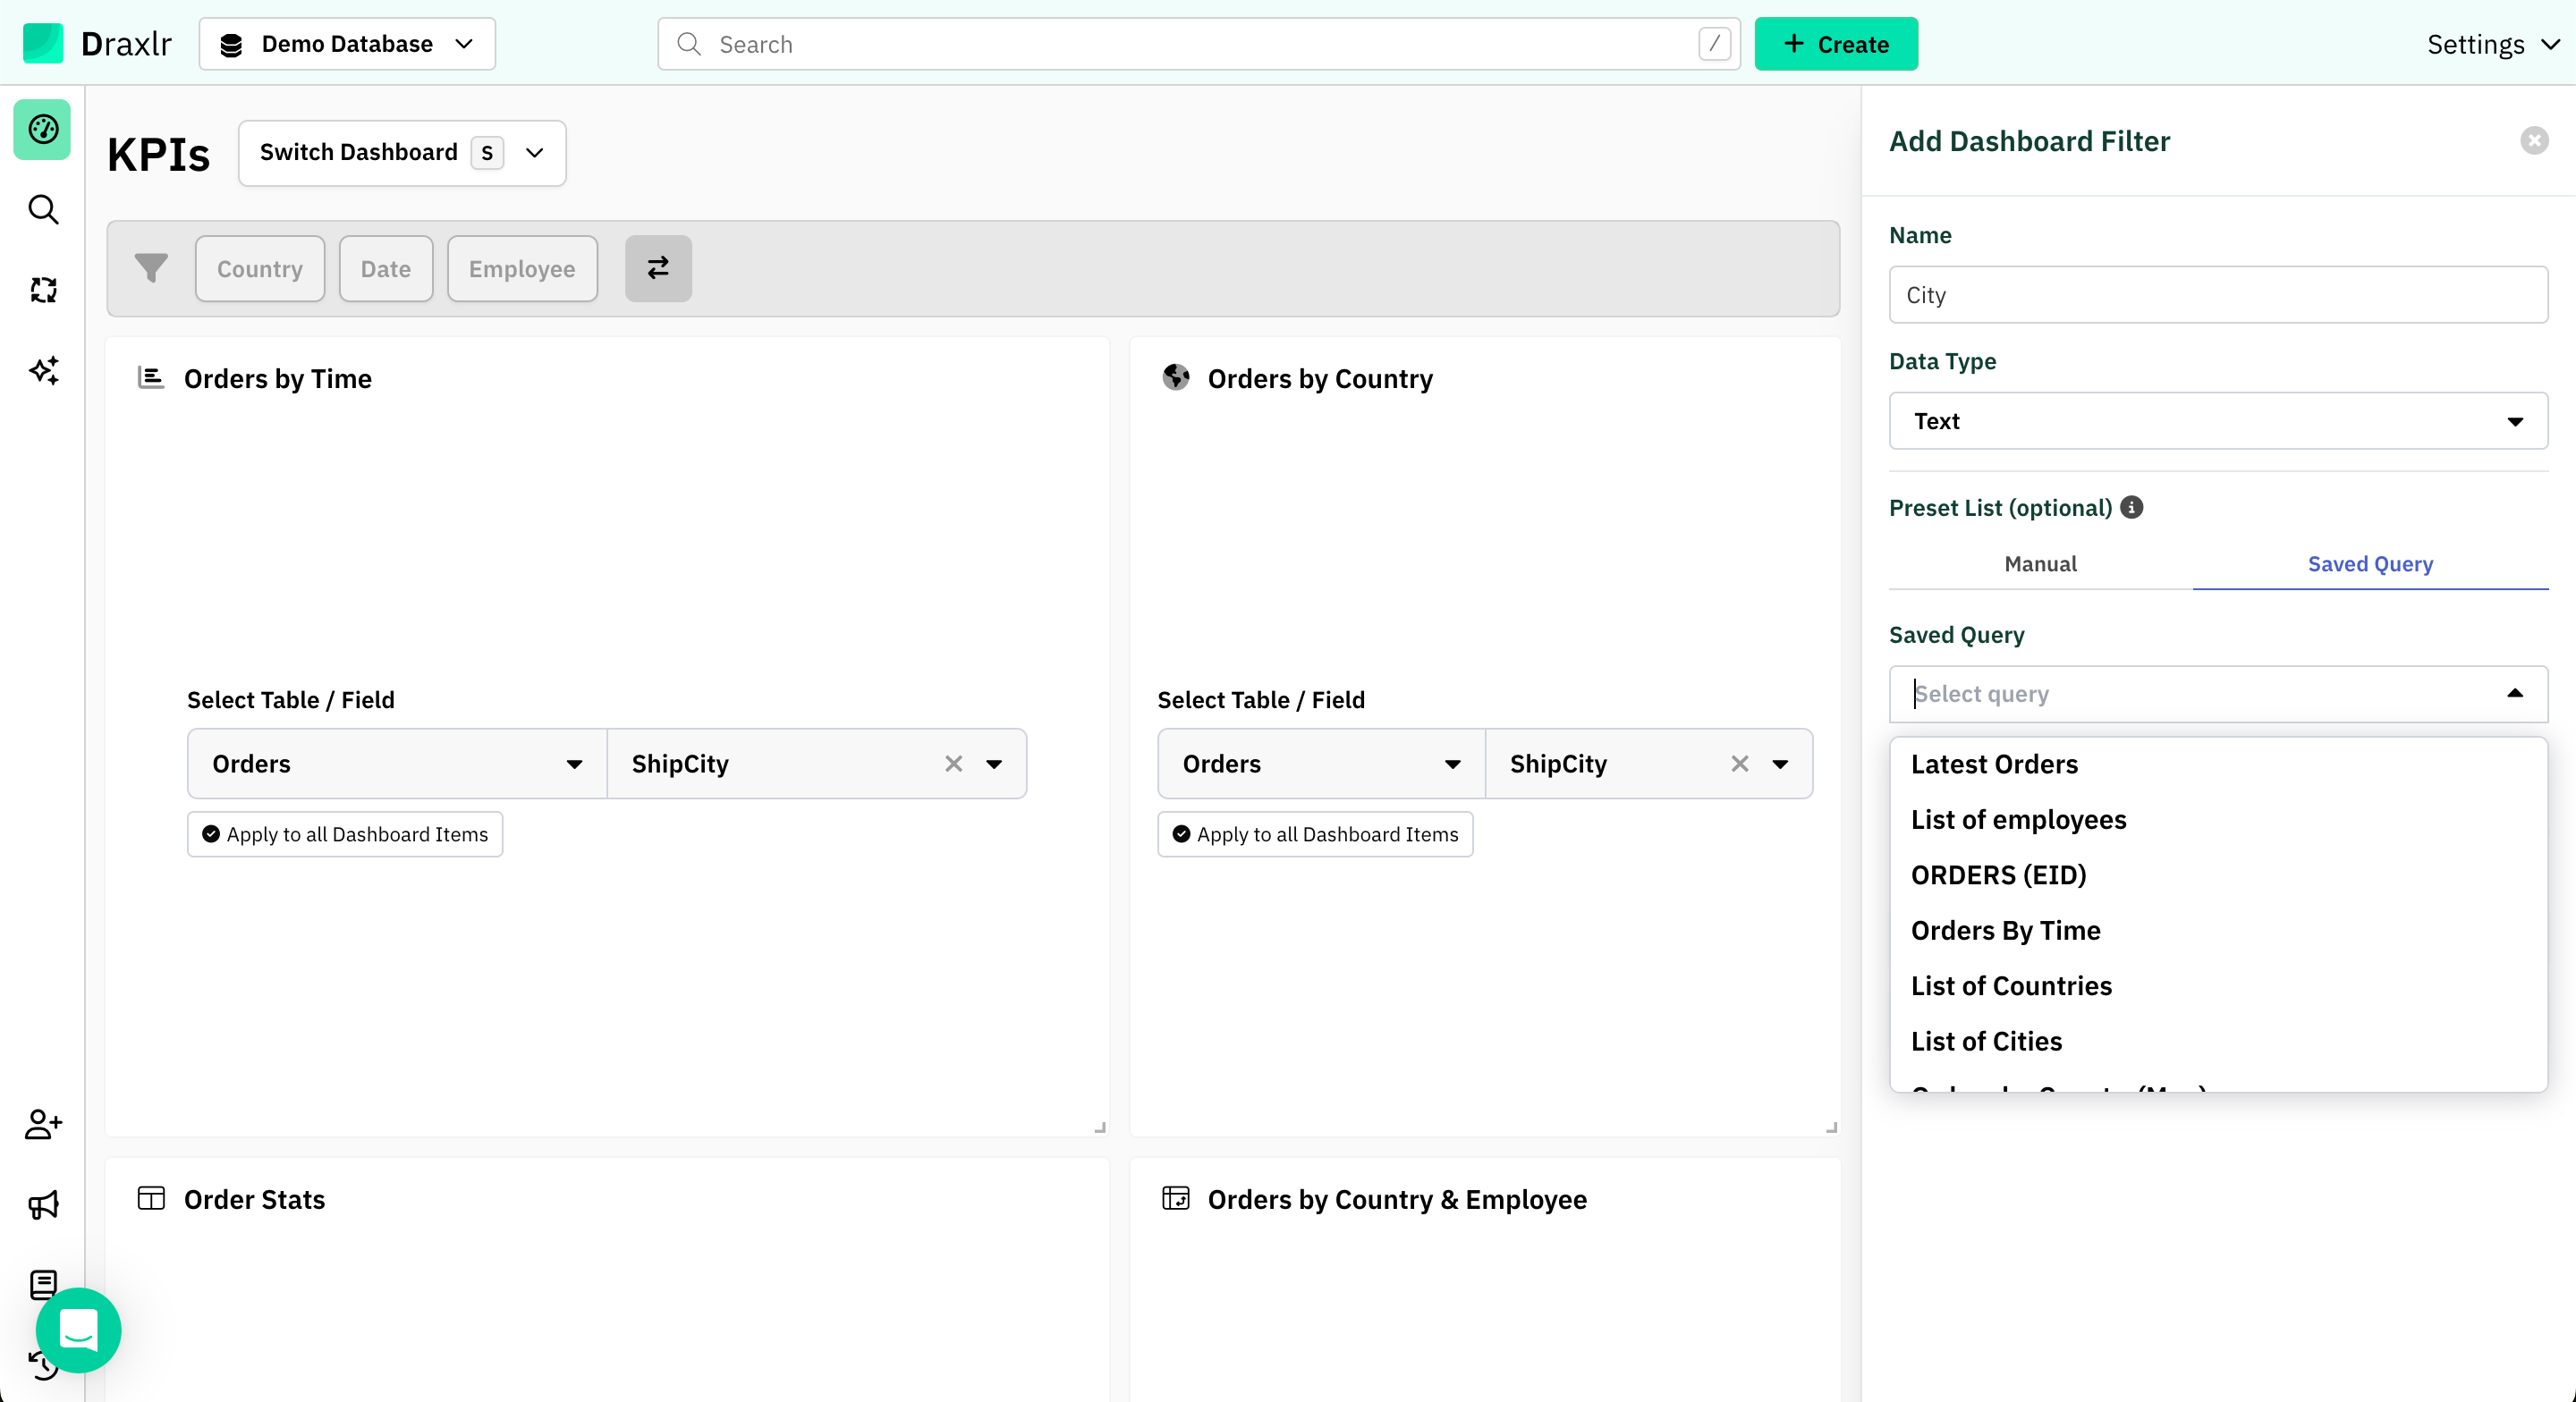Close the Add Dashboard Filter panel
Screen dimensions: 2576x1402
(x=2534, y=140)
